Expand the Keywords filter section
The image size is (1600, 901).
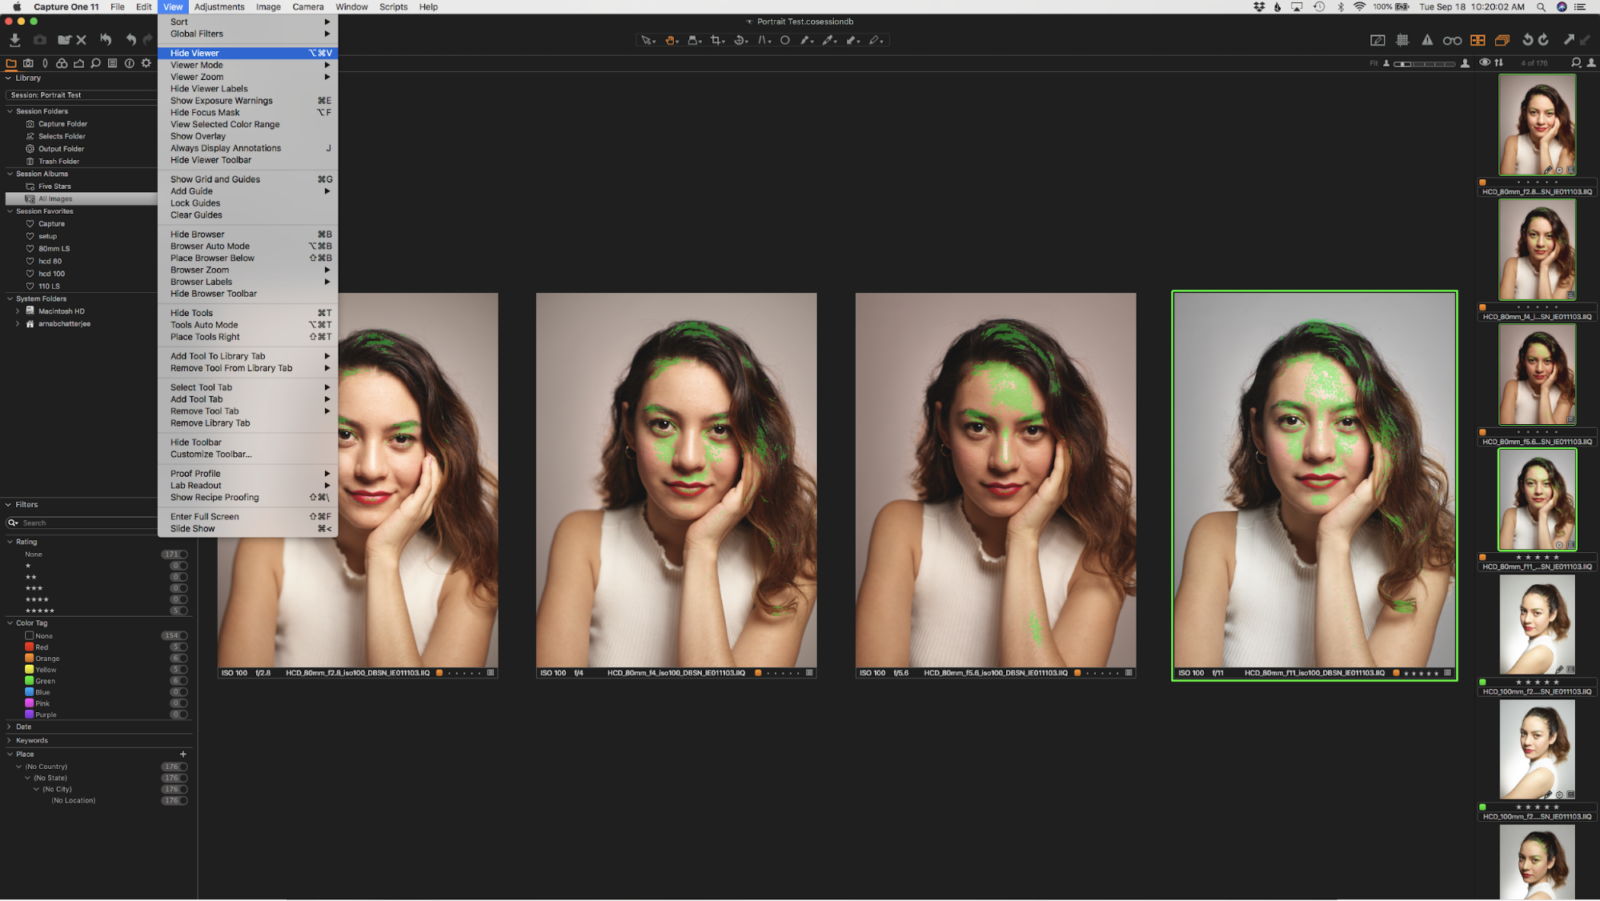pyautogui.click(x=9, y=741)
